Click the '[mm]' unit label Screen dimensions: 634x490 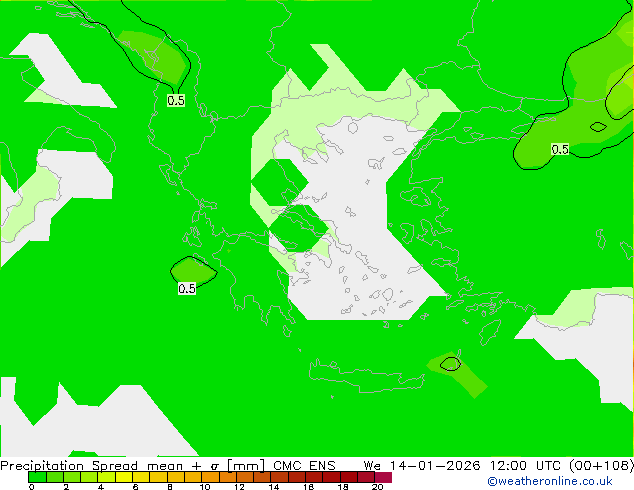click(246, 465)
